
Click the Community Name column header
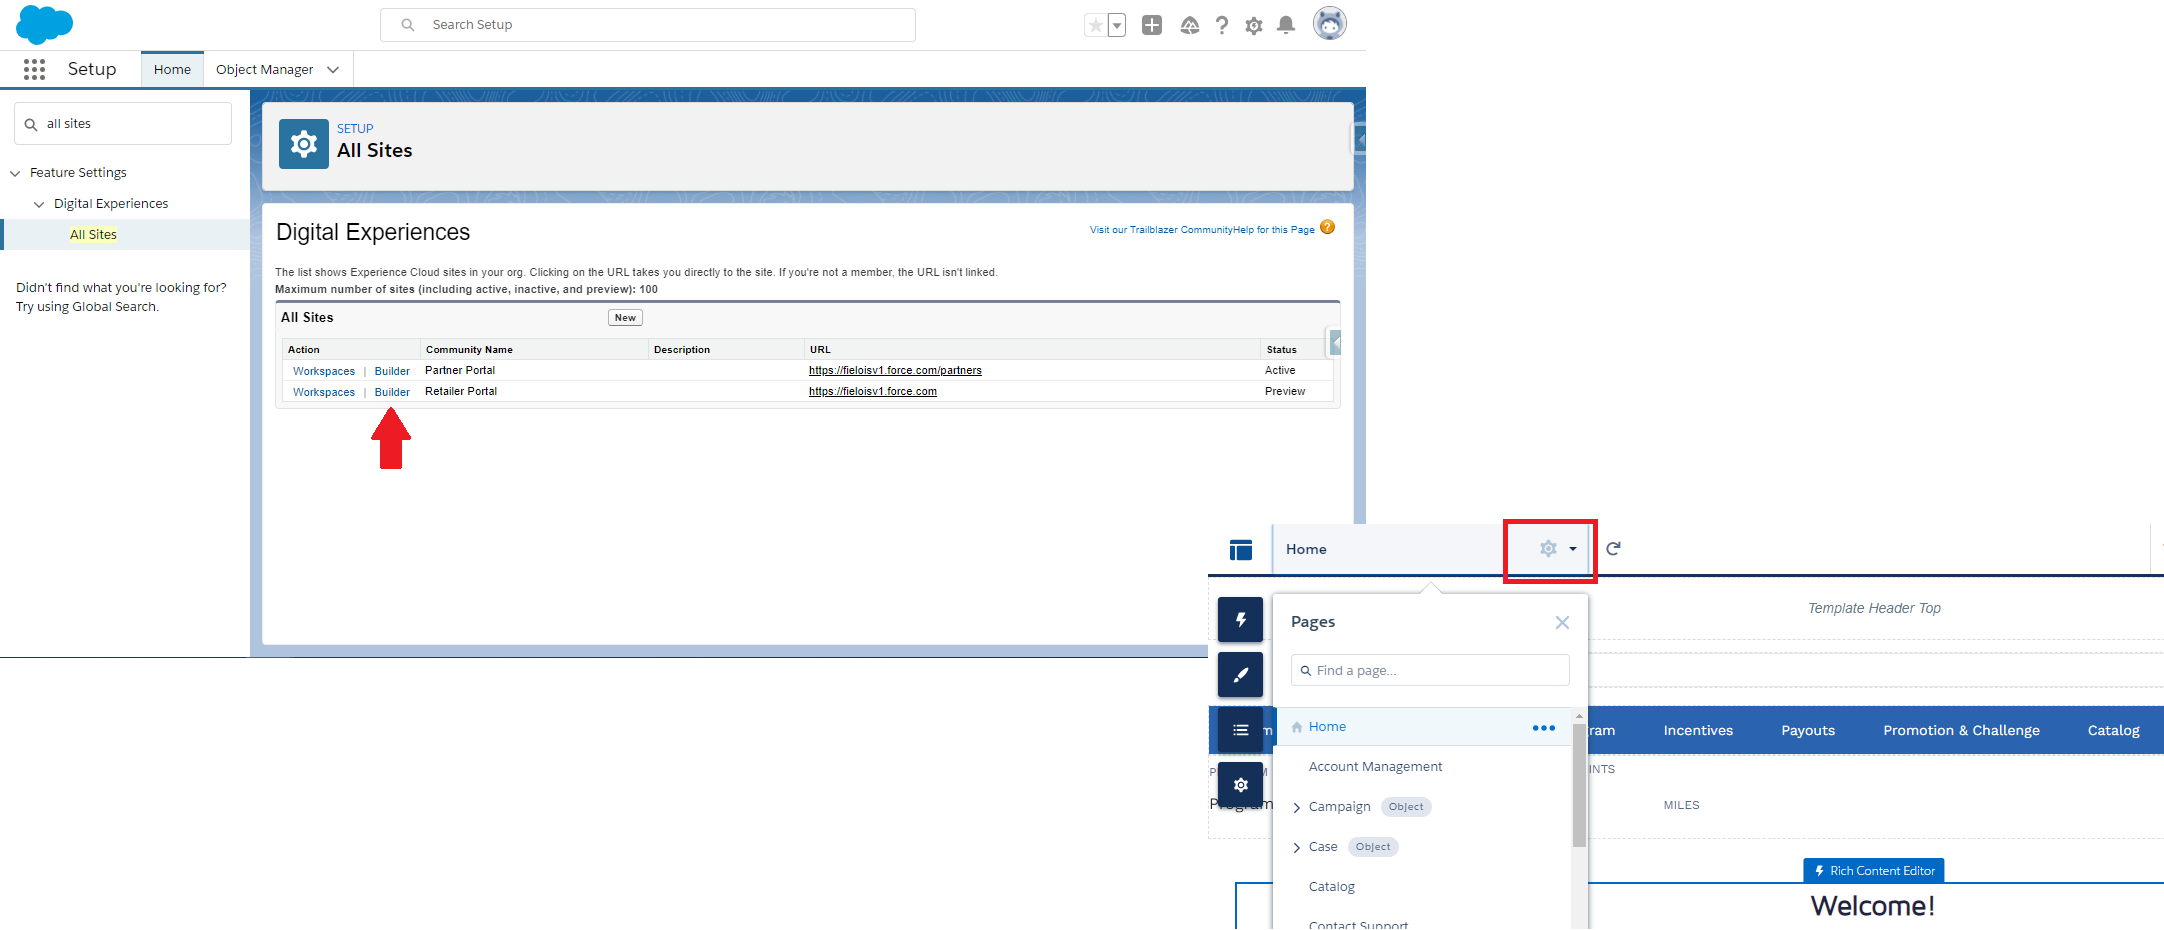coord(469,350)
